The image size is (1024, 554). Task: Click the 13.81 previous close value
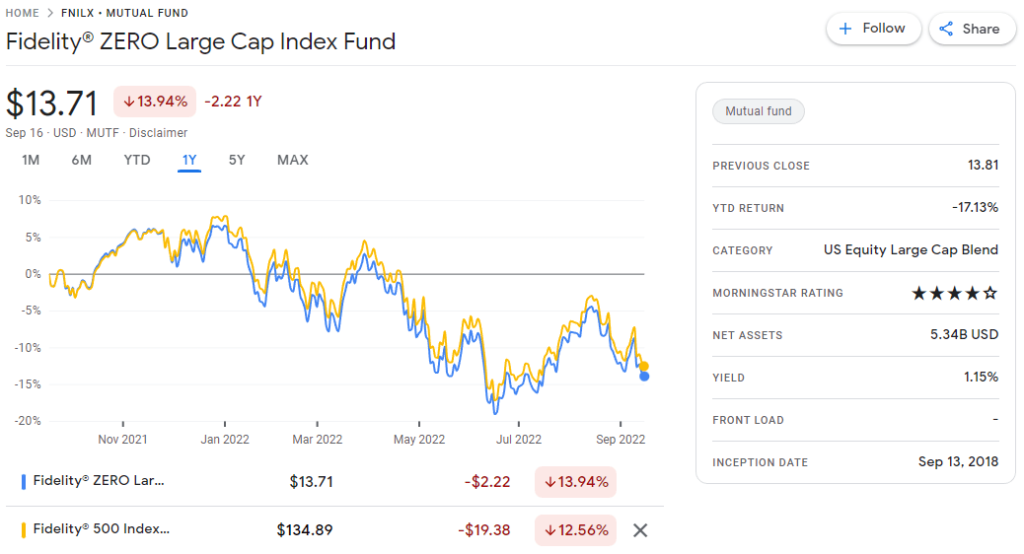(983, 165)
